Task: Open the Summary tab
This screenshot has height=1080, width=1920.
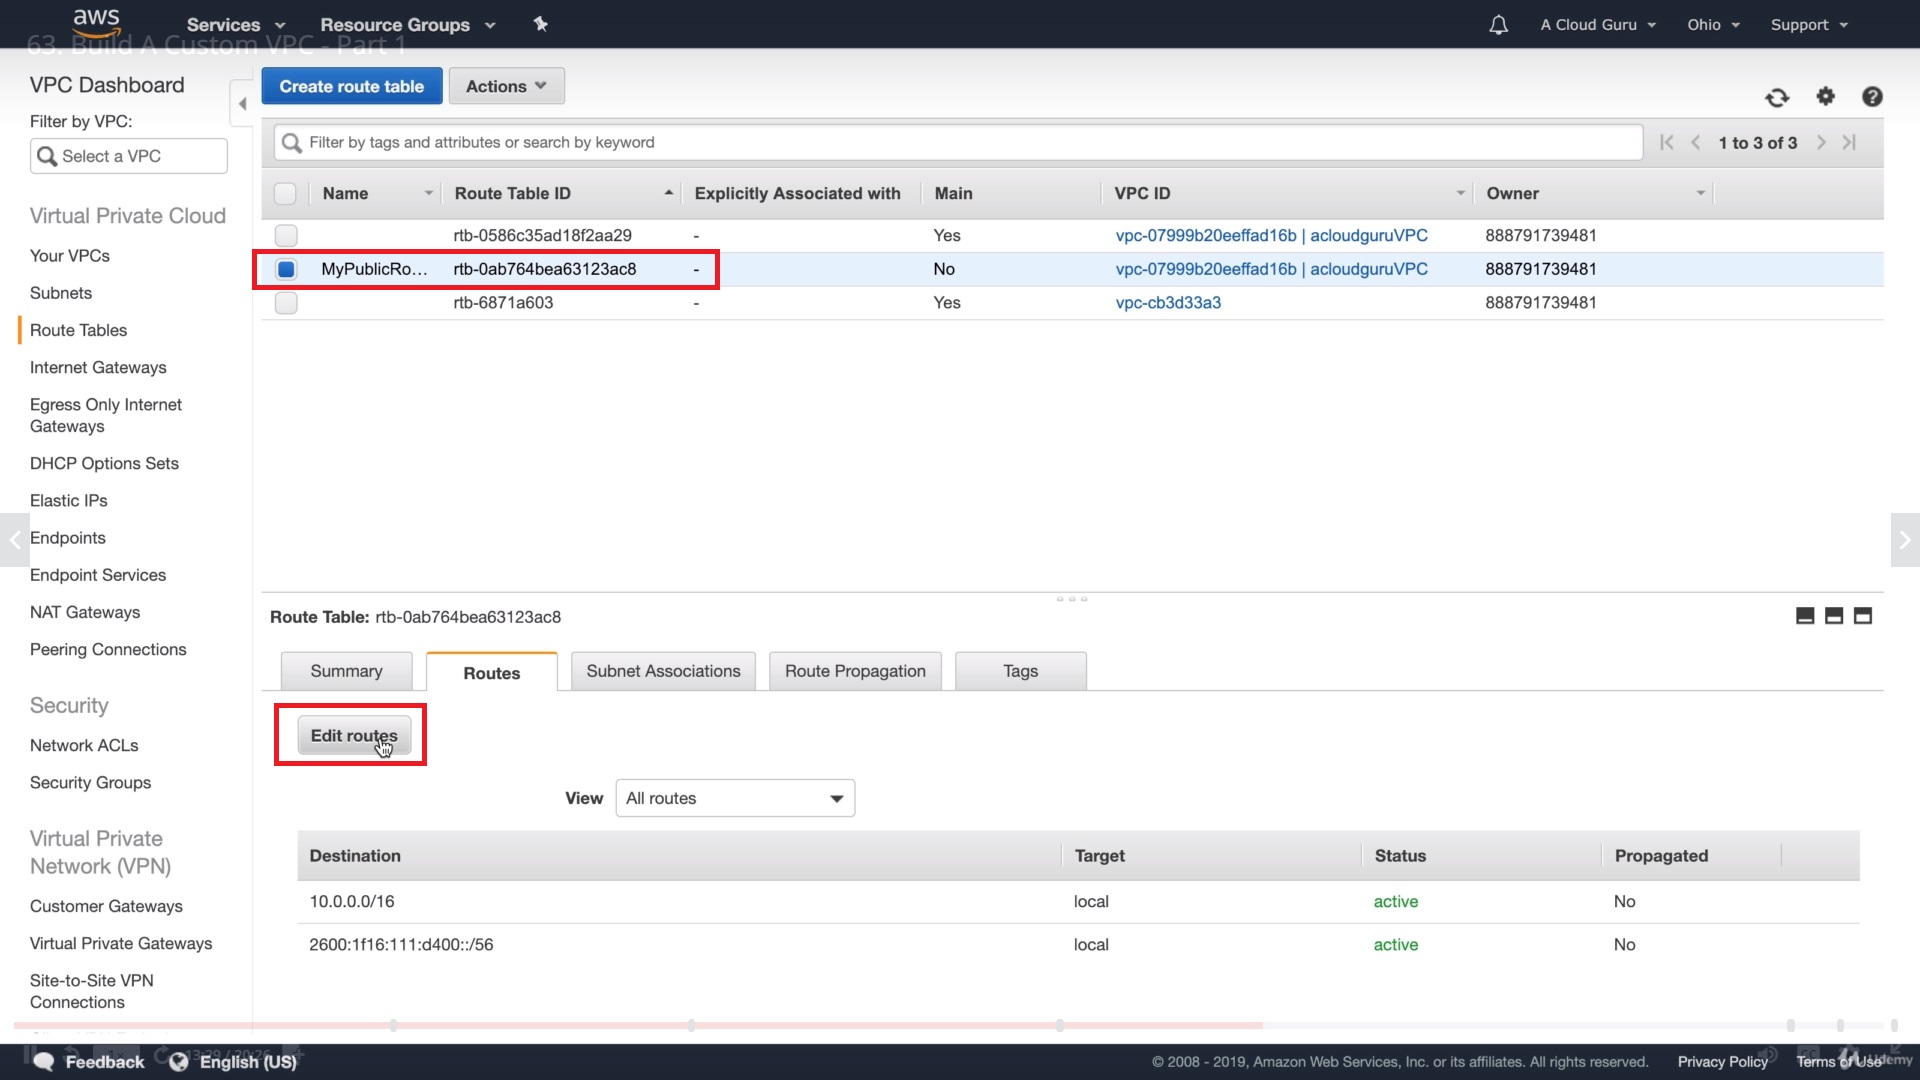Action: (346, 671)
